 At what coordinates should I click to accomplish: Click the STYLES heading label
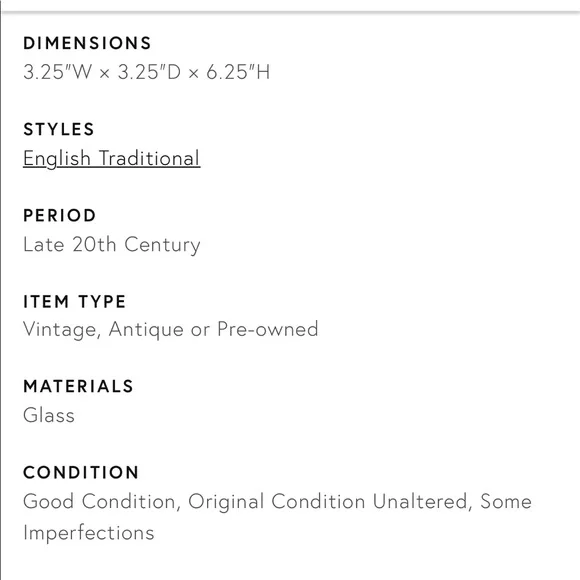point(58,129)
